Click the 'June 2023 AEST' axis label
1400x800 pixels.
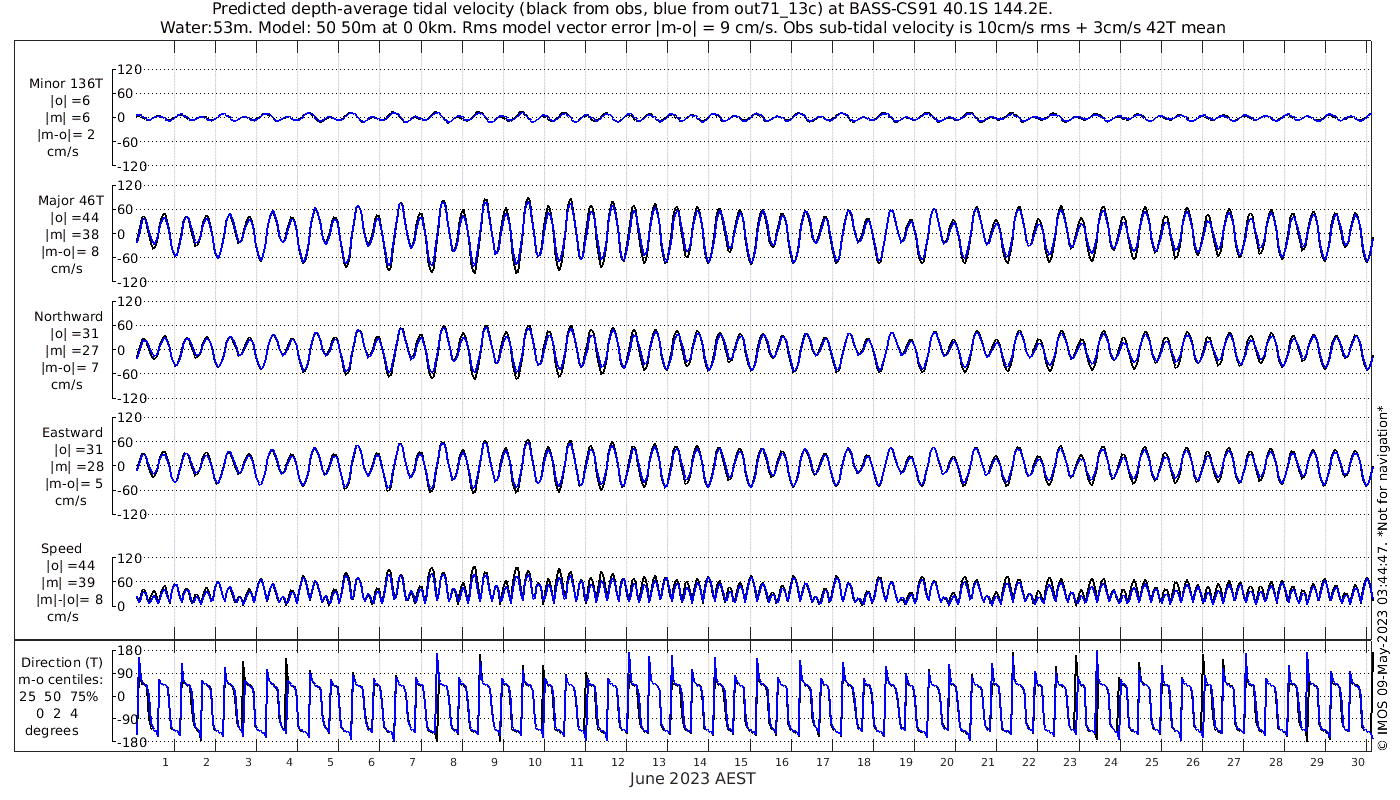point(693,779)
